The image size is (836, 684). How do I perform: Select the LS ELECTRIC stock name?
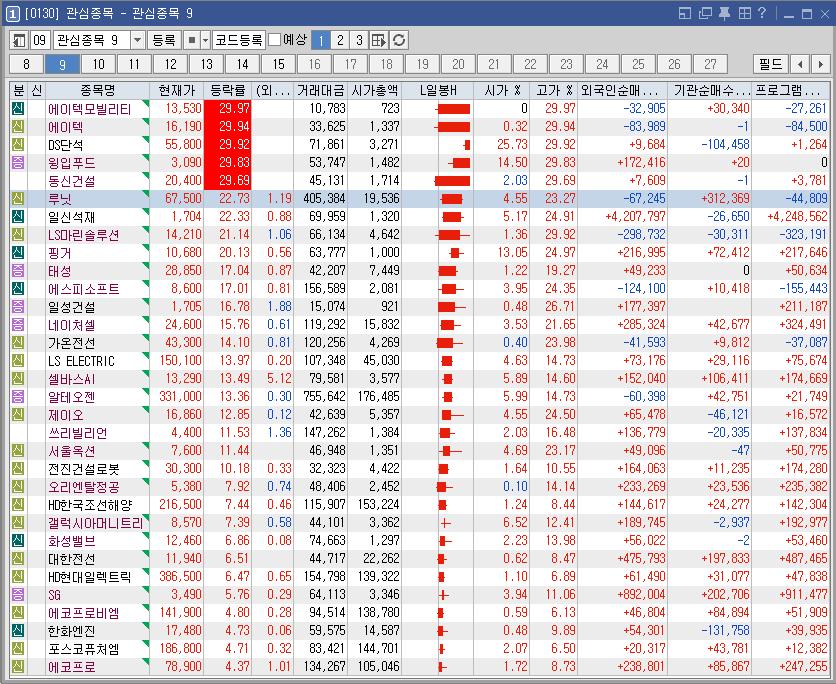click(81, 361)
